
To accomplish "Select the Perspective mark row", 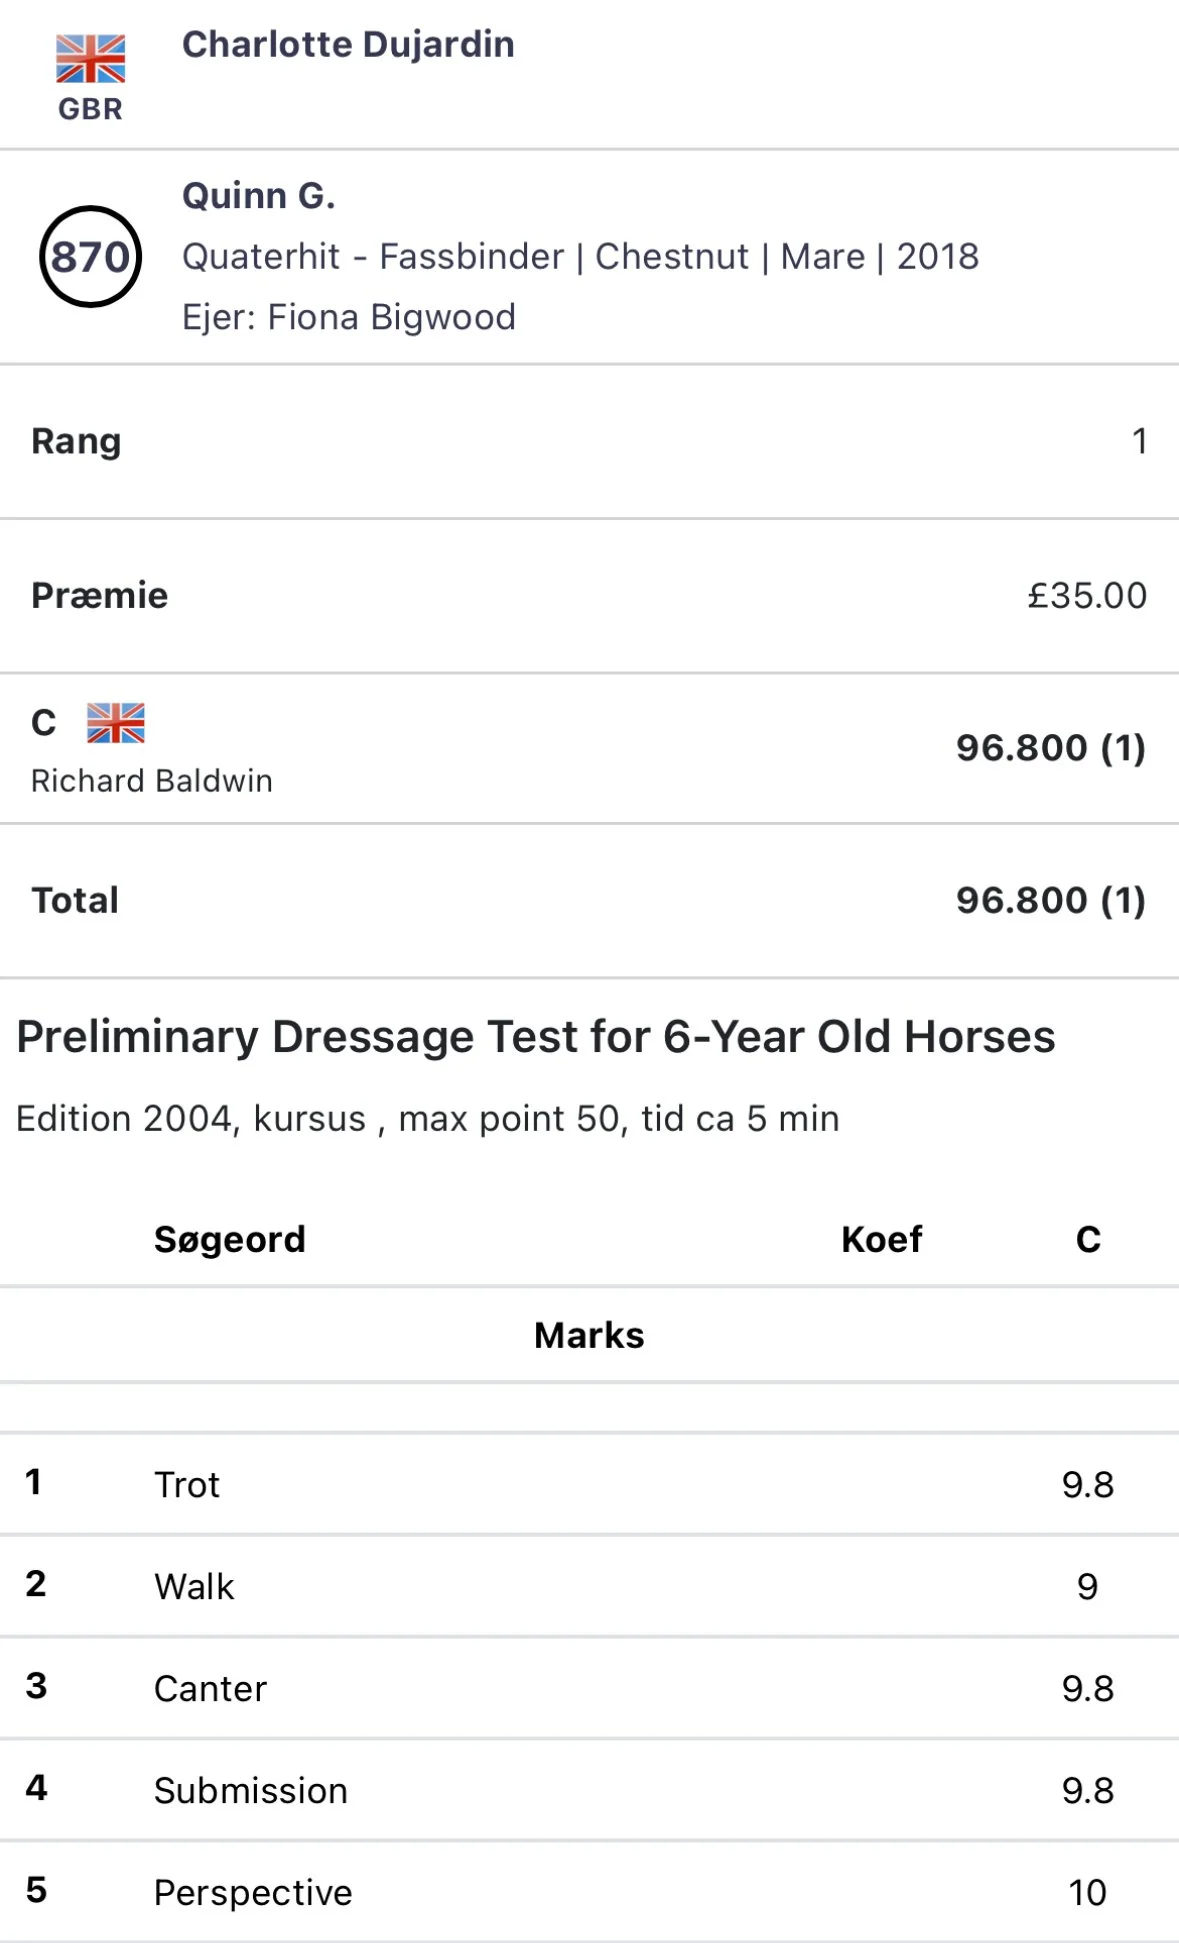I will [589, 1893].
